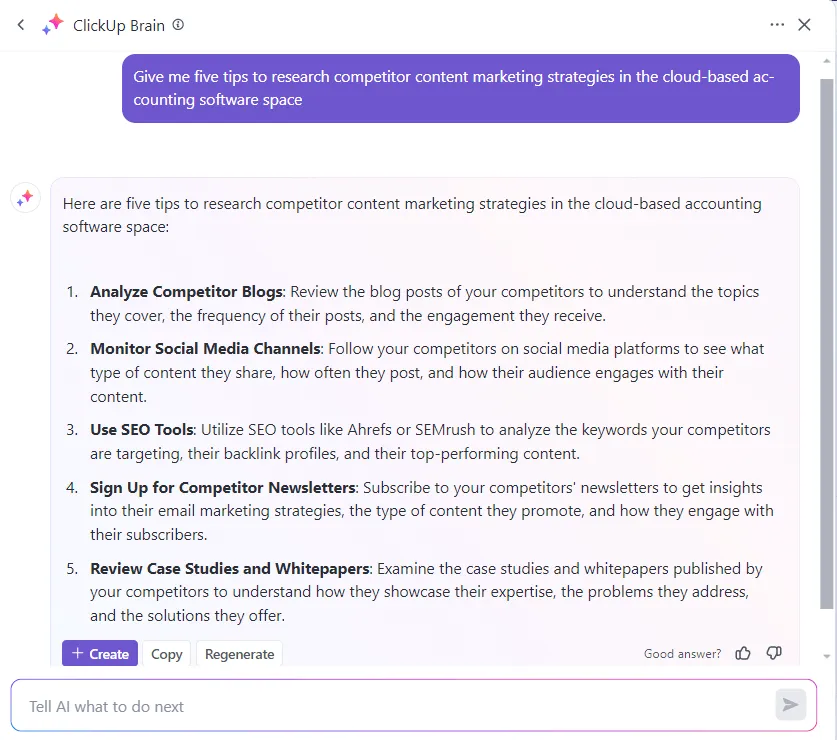
Task: Click the 'Good answer?' label
Action: (x=682, y=654)
